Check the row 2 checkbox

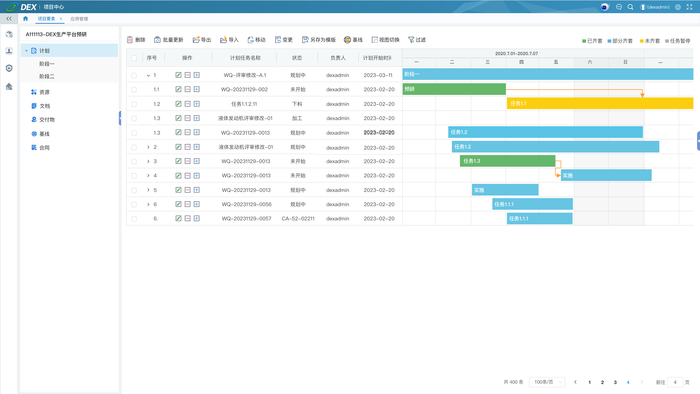(x=134, y=147)
